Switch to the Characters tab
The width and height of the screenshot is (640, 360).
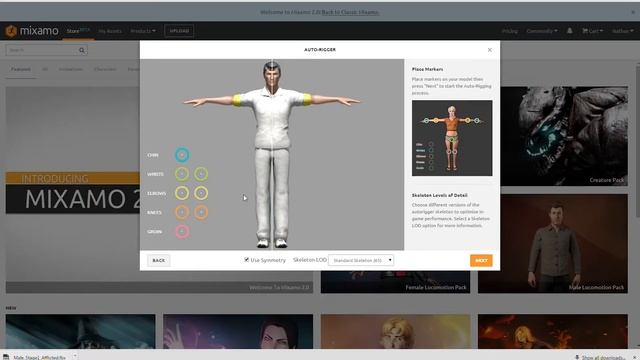(x=105, y=69)
